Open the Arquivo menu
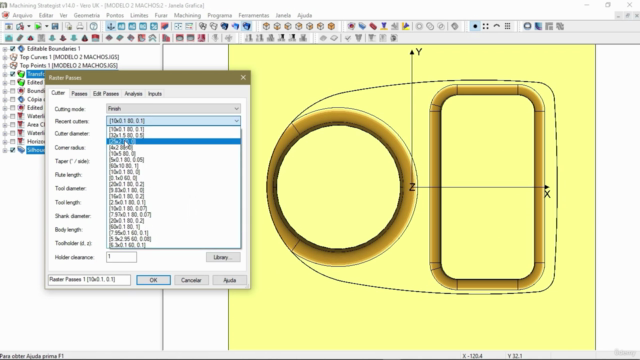The width and height of the screenshot is (640, 360). [22, 16]
